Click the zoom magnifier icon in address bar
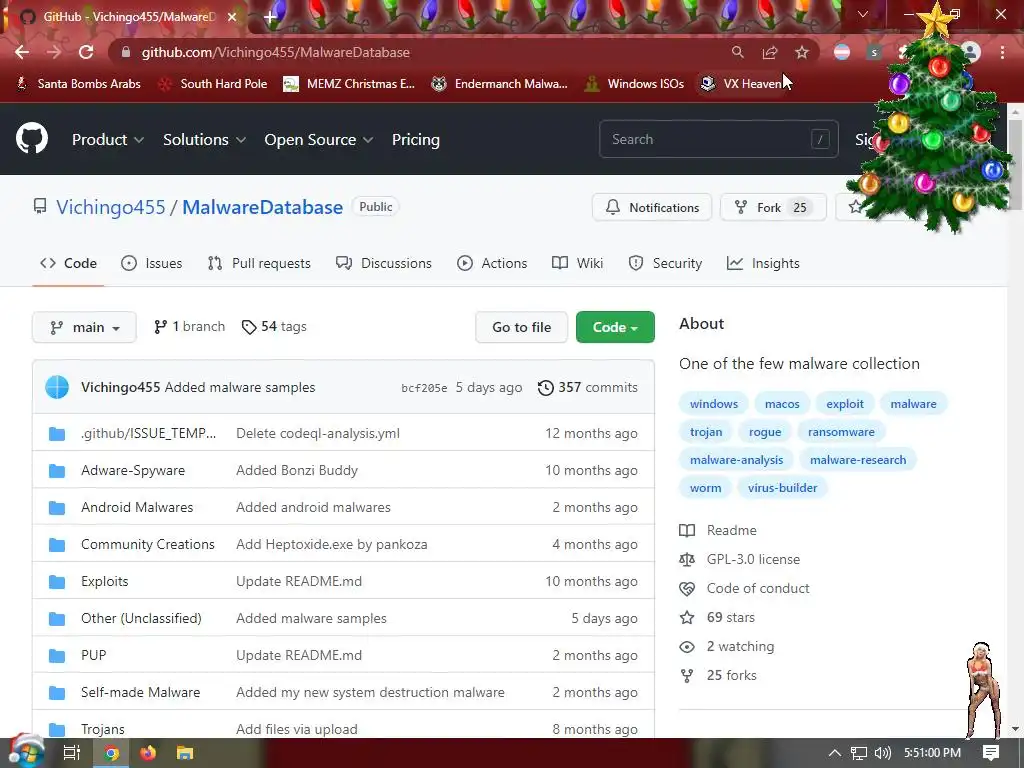The height and width of the screenshot is (768, 1024). point(737,52)
